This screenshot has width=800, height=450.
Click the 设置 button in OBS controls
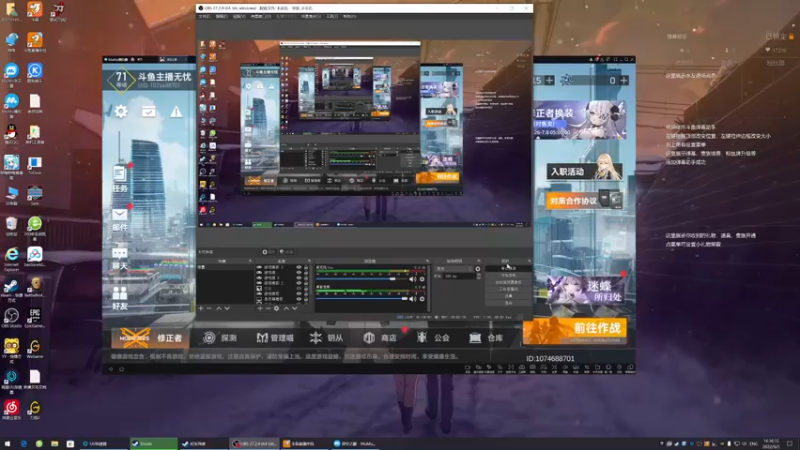coord(508,295)
